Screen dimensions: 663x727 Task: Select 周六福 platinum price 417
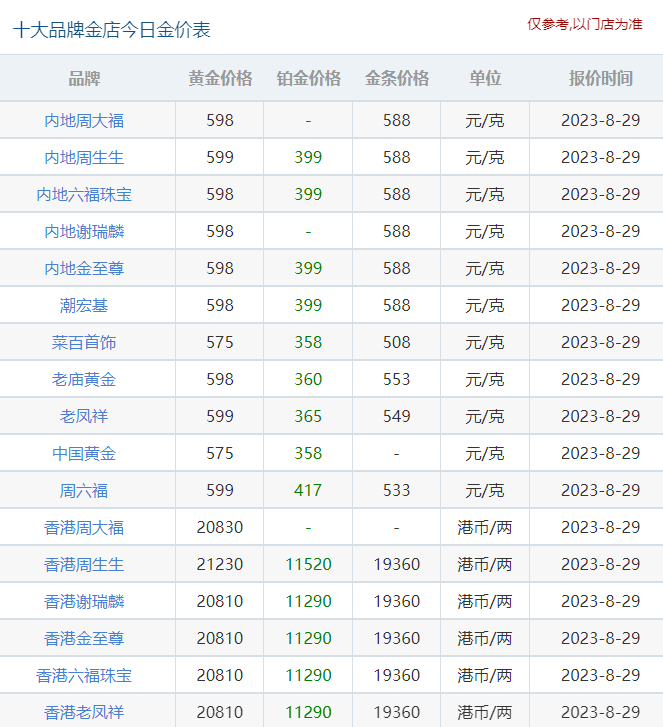(x=308, y=490)
